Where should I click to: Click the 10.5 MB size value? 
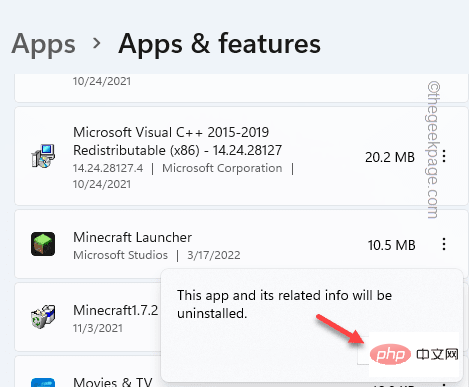392,245
